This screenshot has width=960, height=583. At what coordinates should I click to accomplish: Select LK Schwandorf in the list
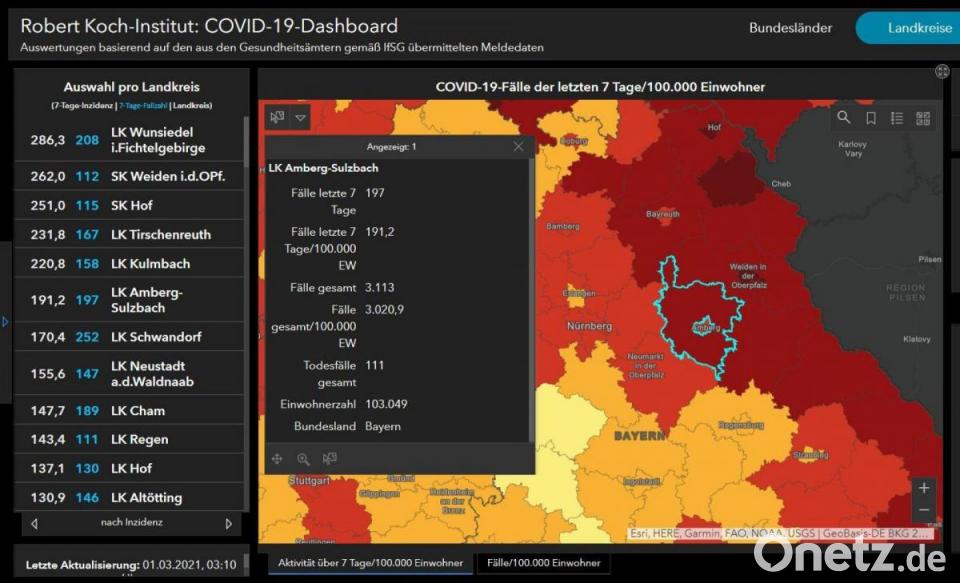click(129, 337)
